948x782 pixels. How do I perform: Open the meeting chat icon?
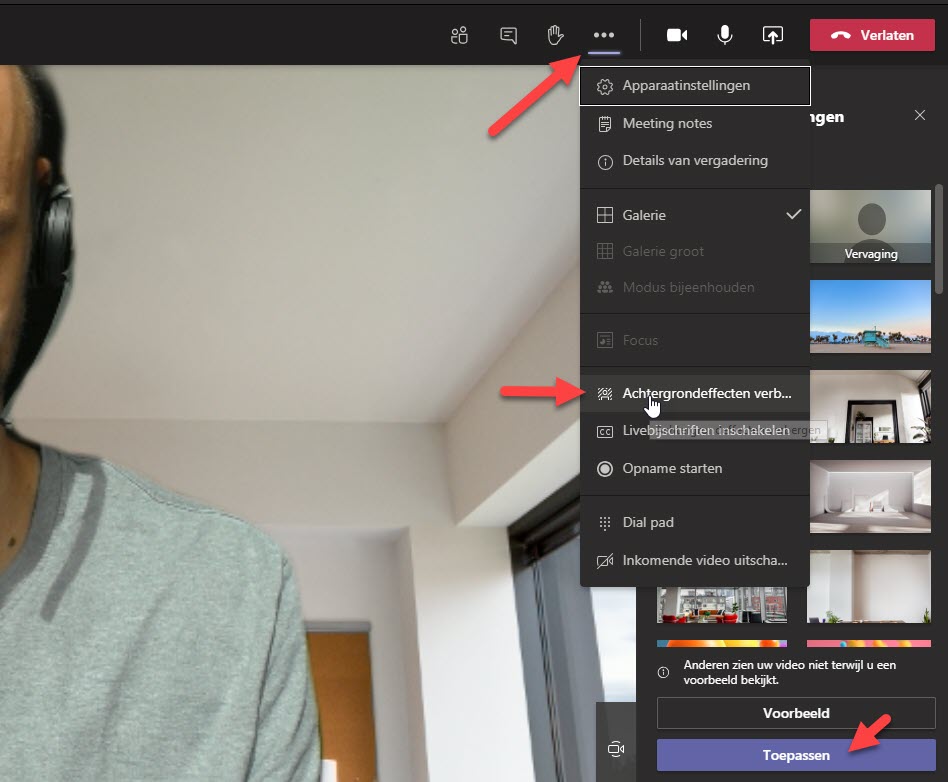pyautogui.click(x=508, y=36)
